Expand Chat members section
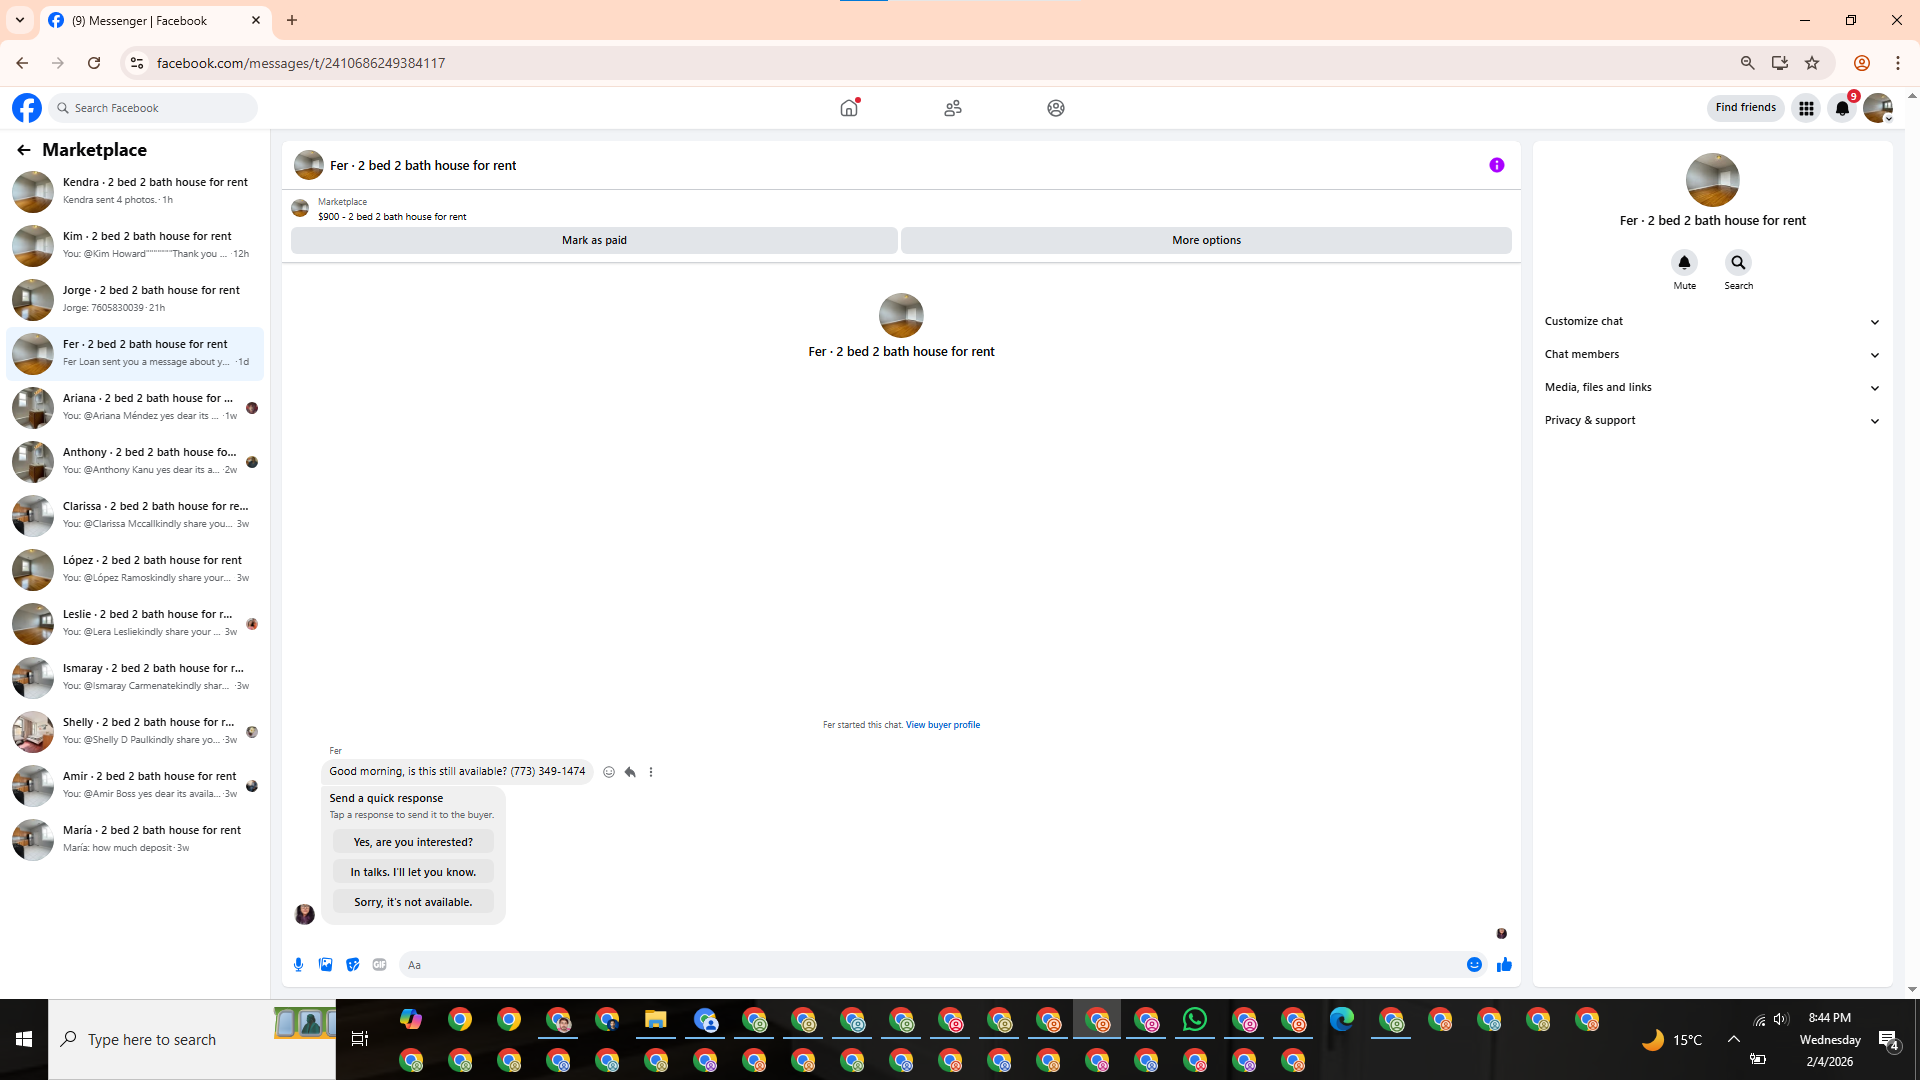1920x1080 pixels. point(1712,355)
